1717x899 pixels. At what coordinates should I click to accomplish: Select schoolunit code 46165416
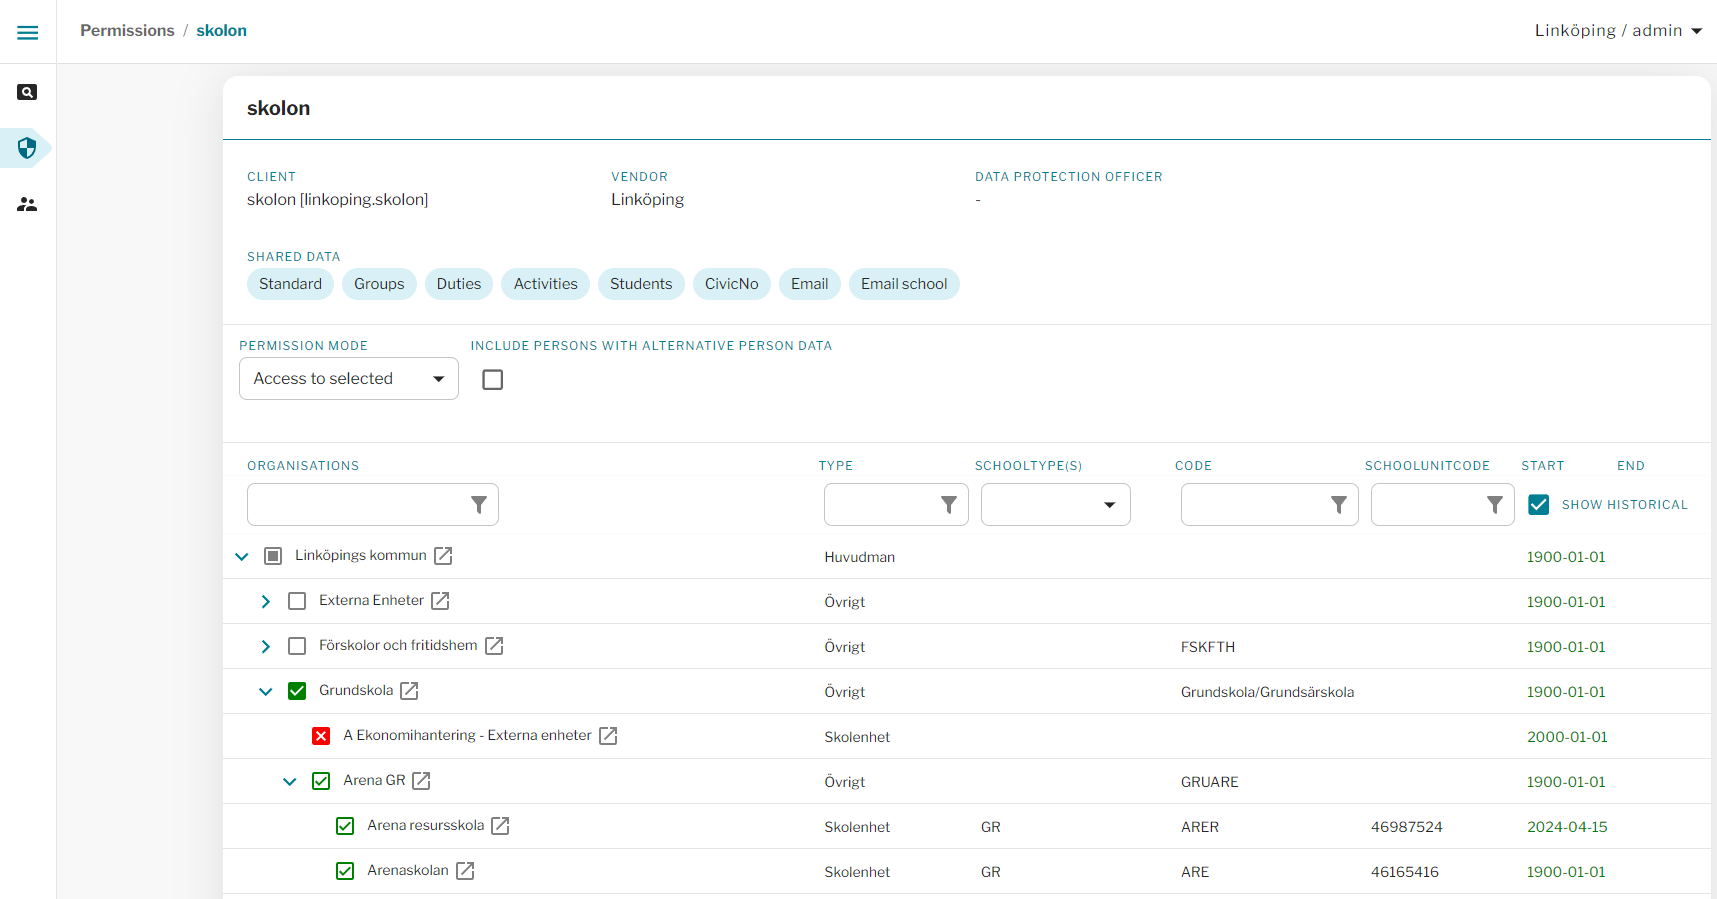coord(1405,872)
